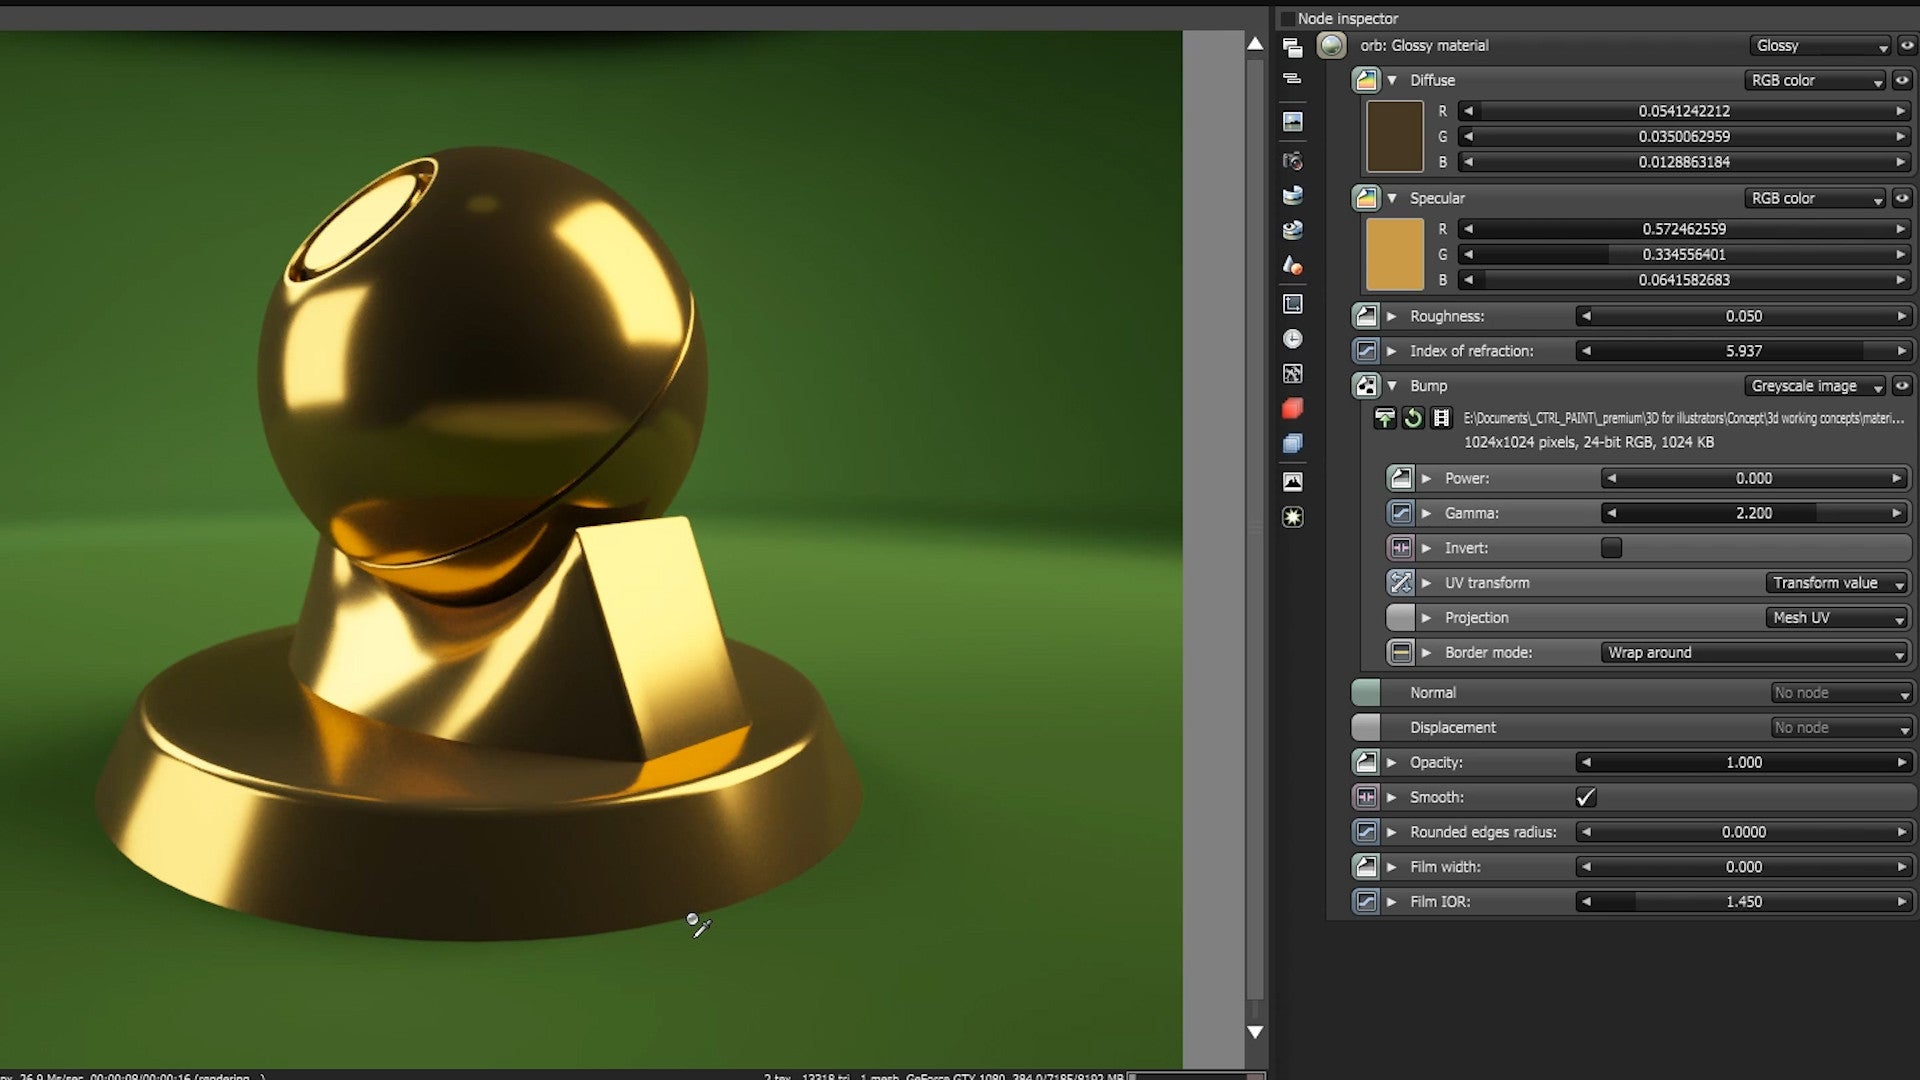Viewport: 1920px width, 1080px height.
Task: Click the film strip icon beside the texture path
Action: tap(1441, 419)
